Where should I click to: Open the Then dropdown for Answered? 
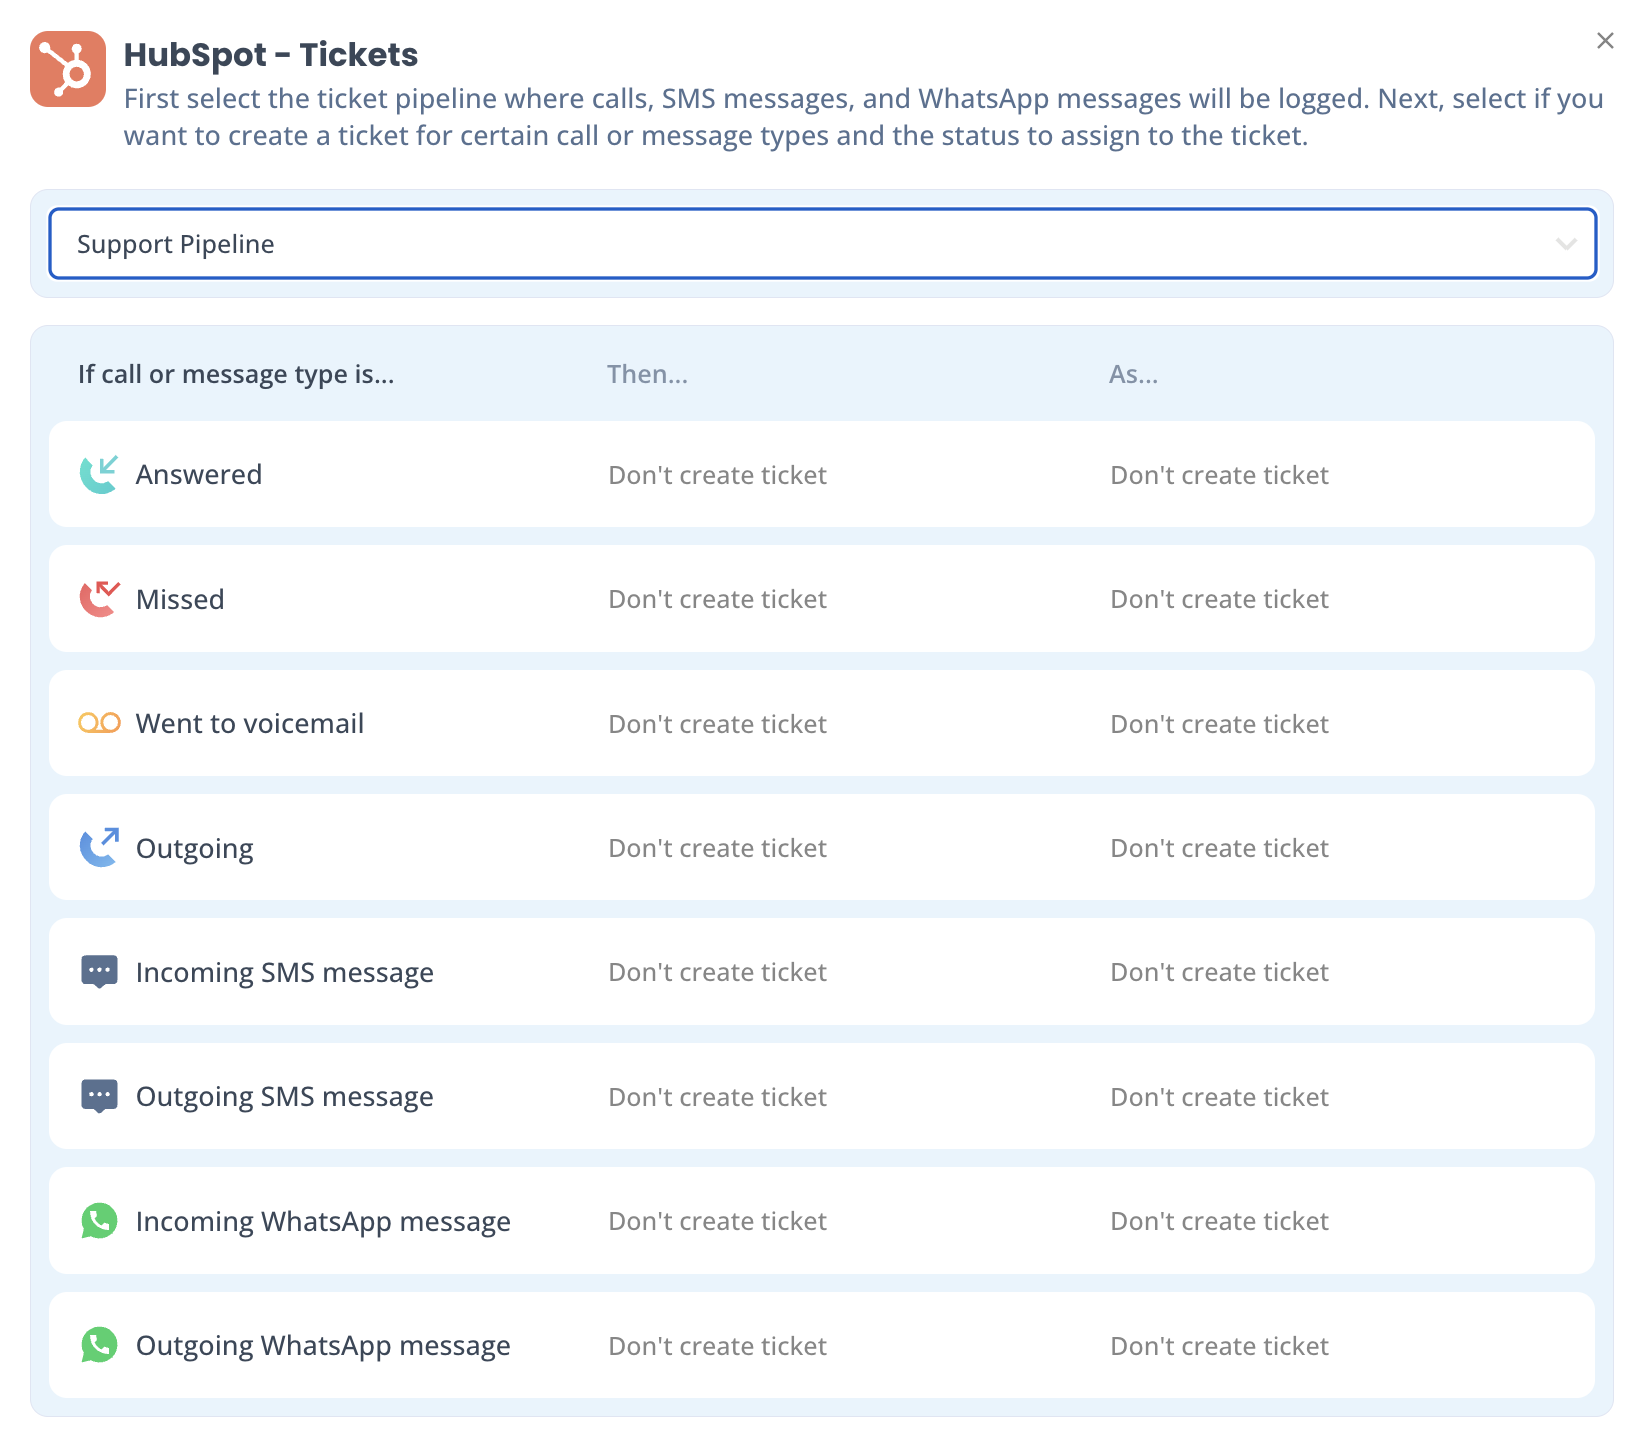[718, 475]
